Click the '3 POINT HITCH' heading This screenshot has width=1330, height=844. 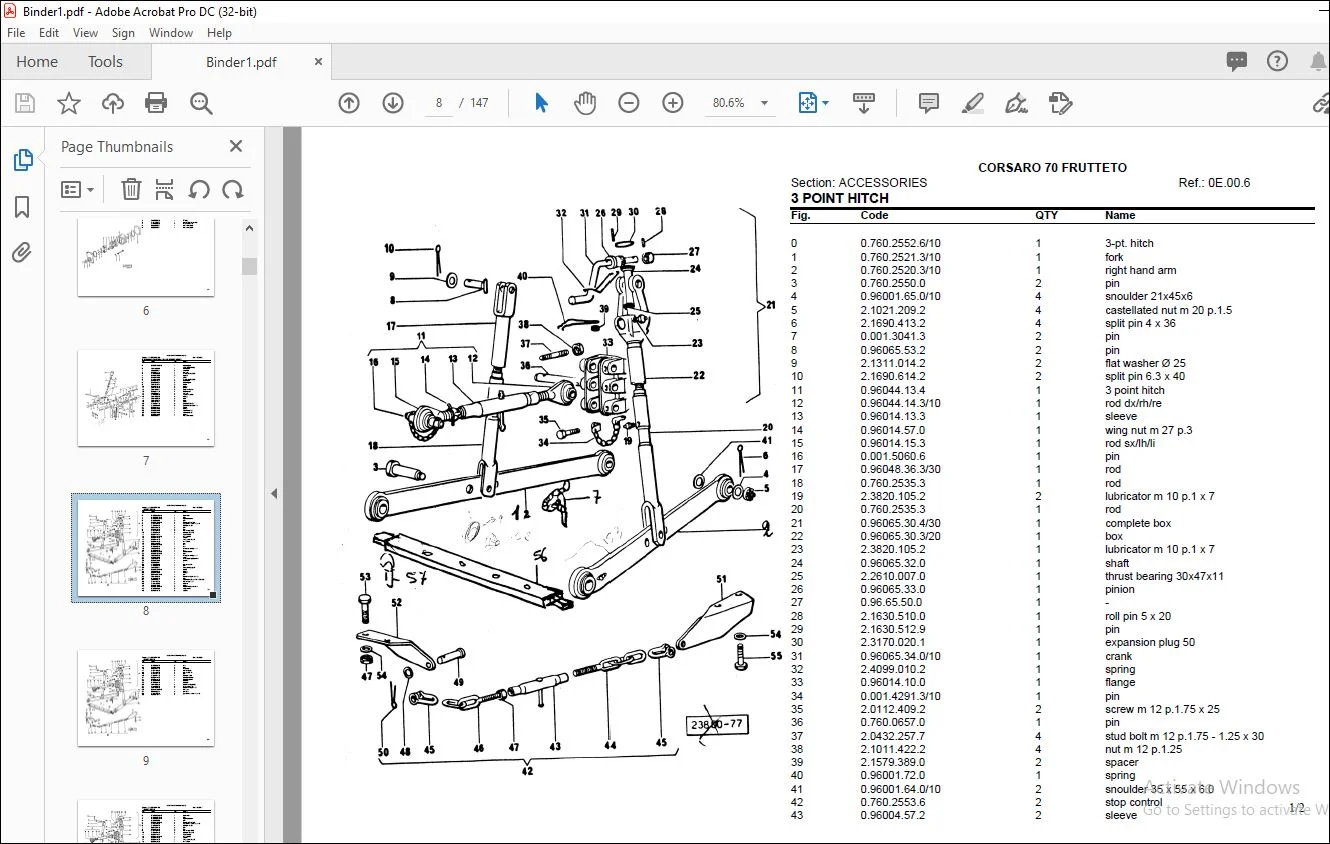[839, 198]
